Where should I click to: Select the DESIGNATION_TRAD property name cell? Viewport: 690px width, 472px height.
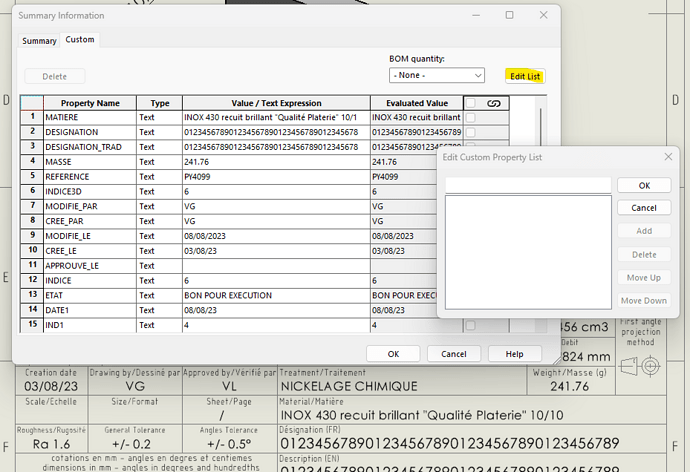[x=90, y=147]
